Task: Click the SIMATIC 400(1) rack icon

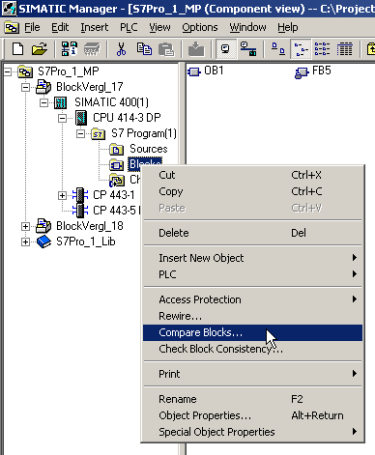Action: coord(61,103)
